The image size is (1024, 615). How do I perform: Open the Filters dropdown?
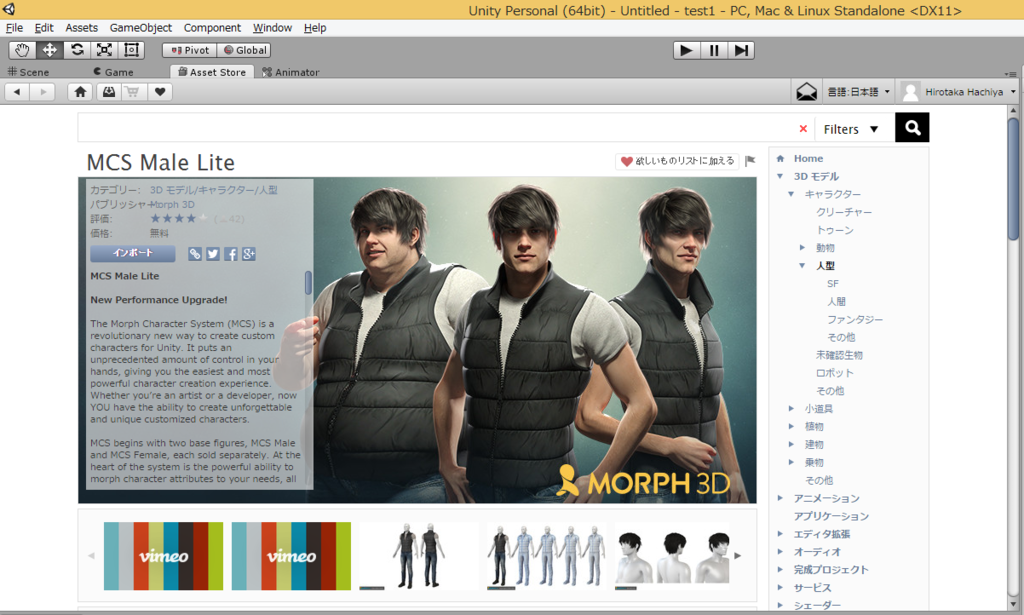(x=851, y=129)
